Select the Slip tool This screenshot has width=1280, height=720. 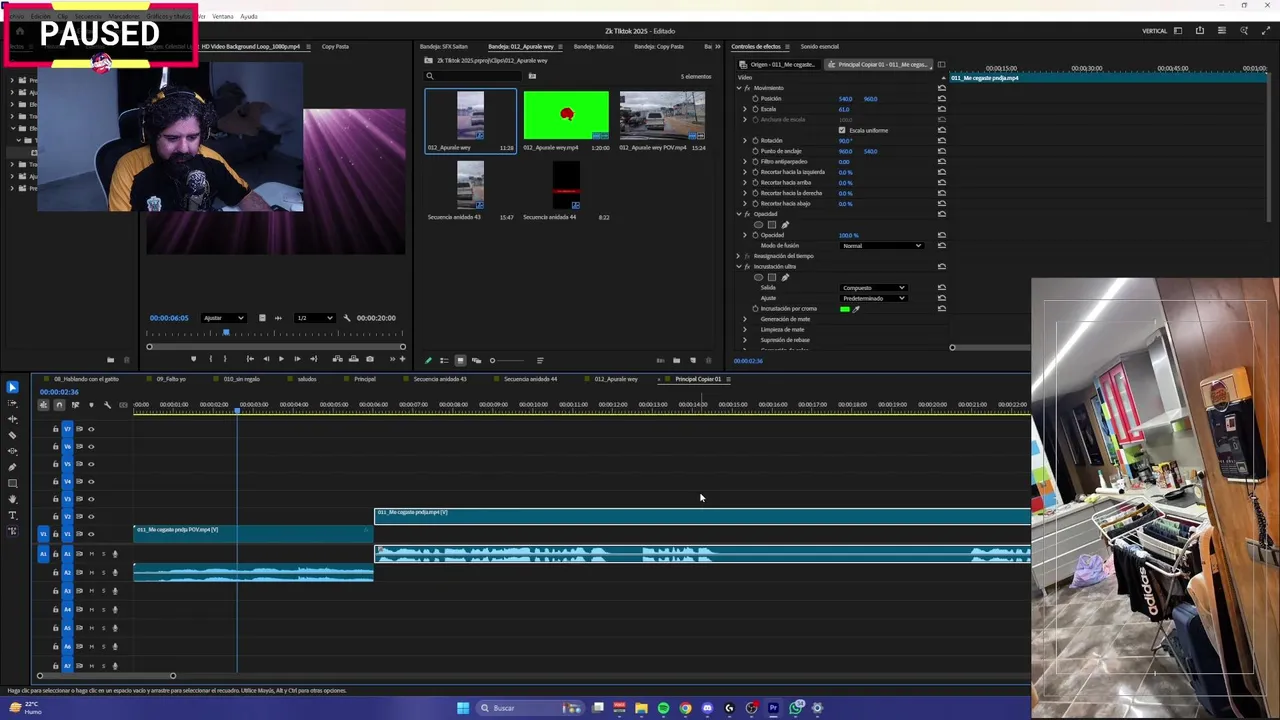click(12, 451)
